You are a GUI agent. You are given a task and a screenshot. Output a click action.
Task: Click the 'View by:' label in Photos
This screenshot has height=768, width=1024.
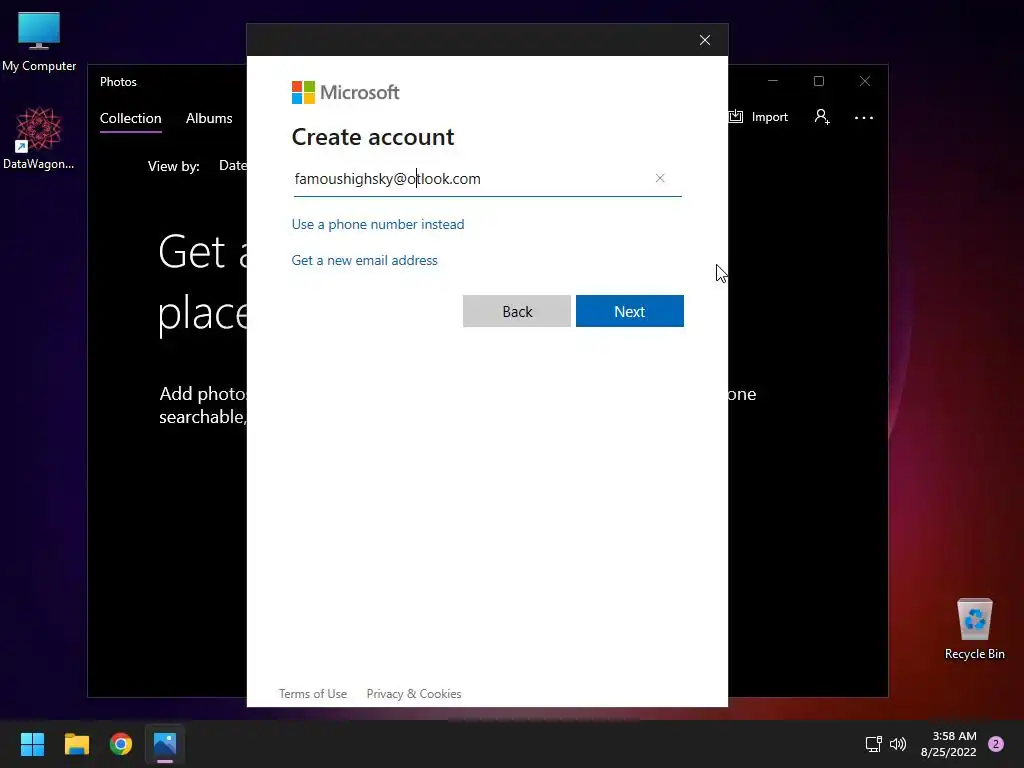[174, 166]
